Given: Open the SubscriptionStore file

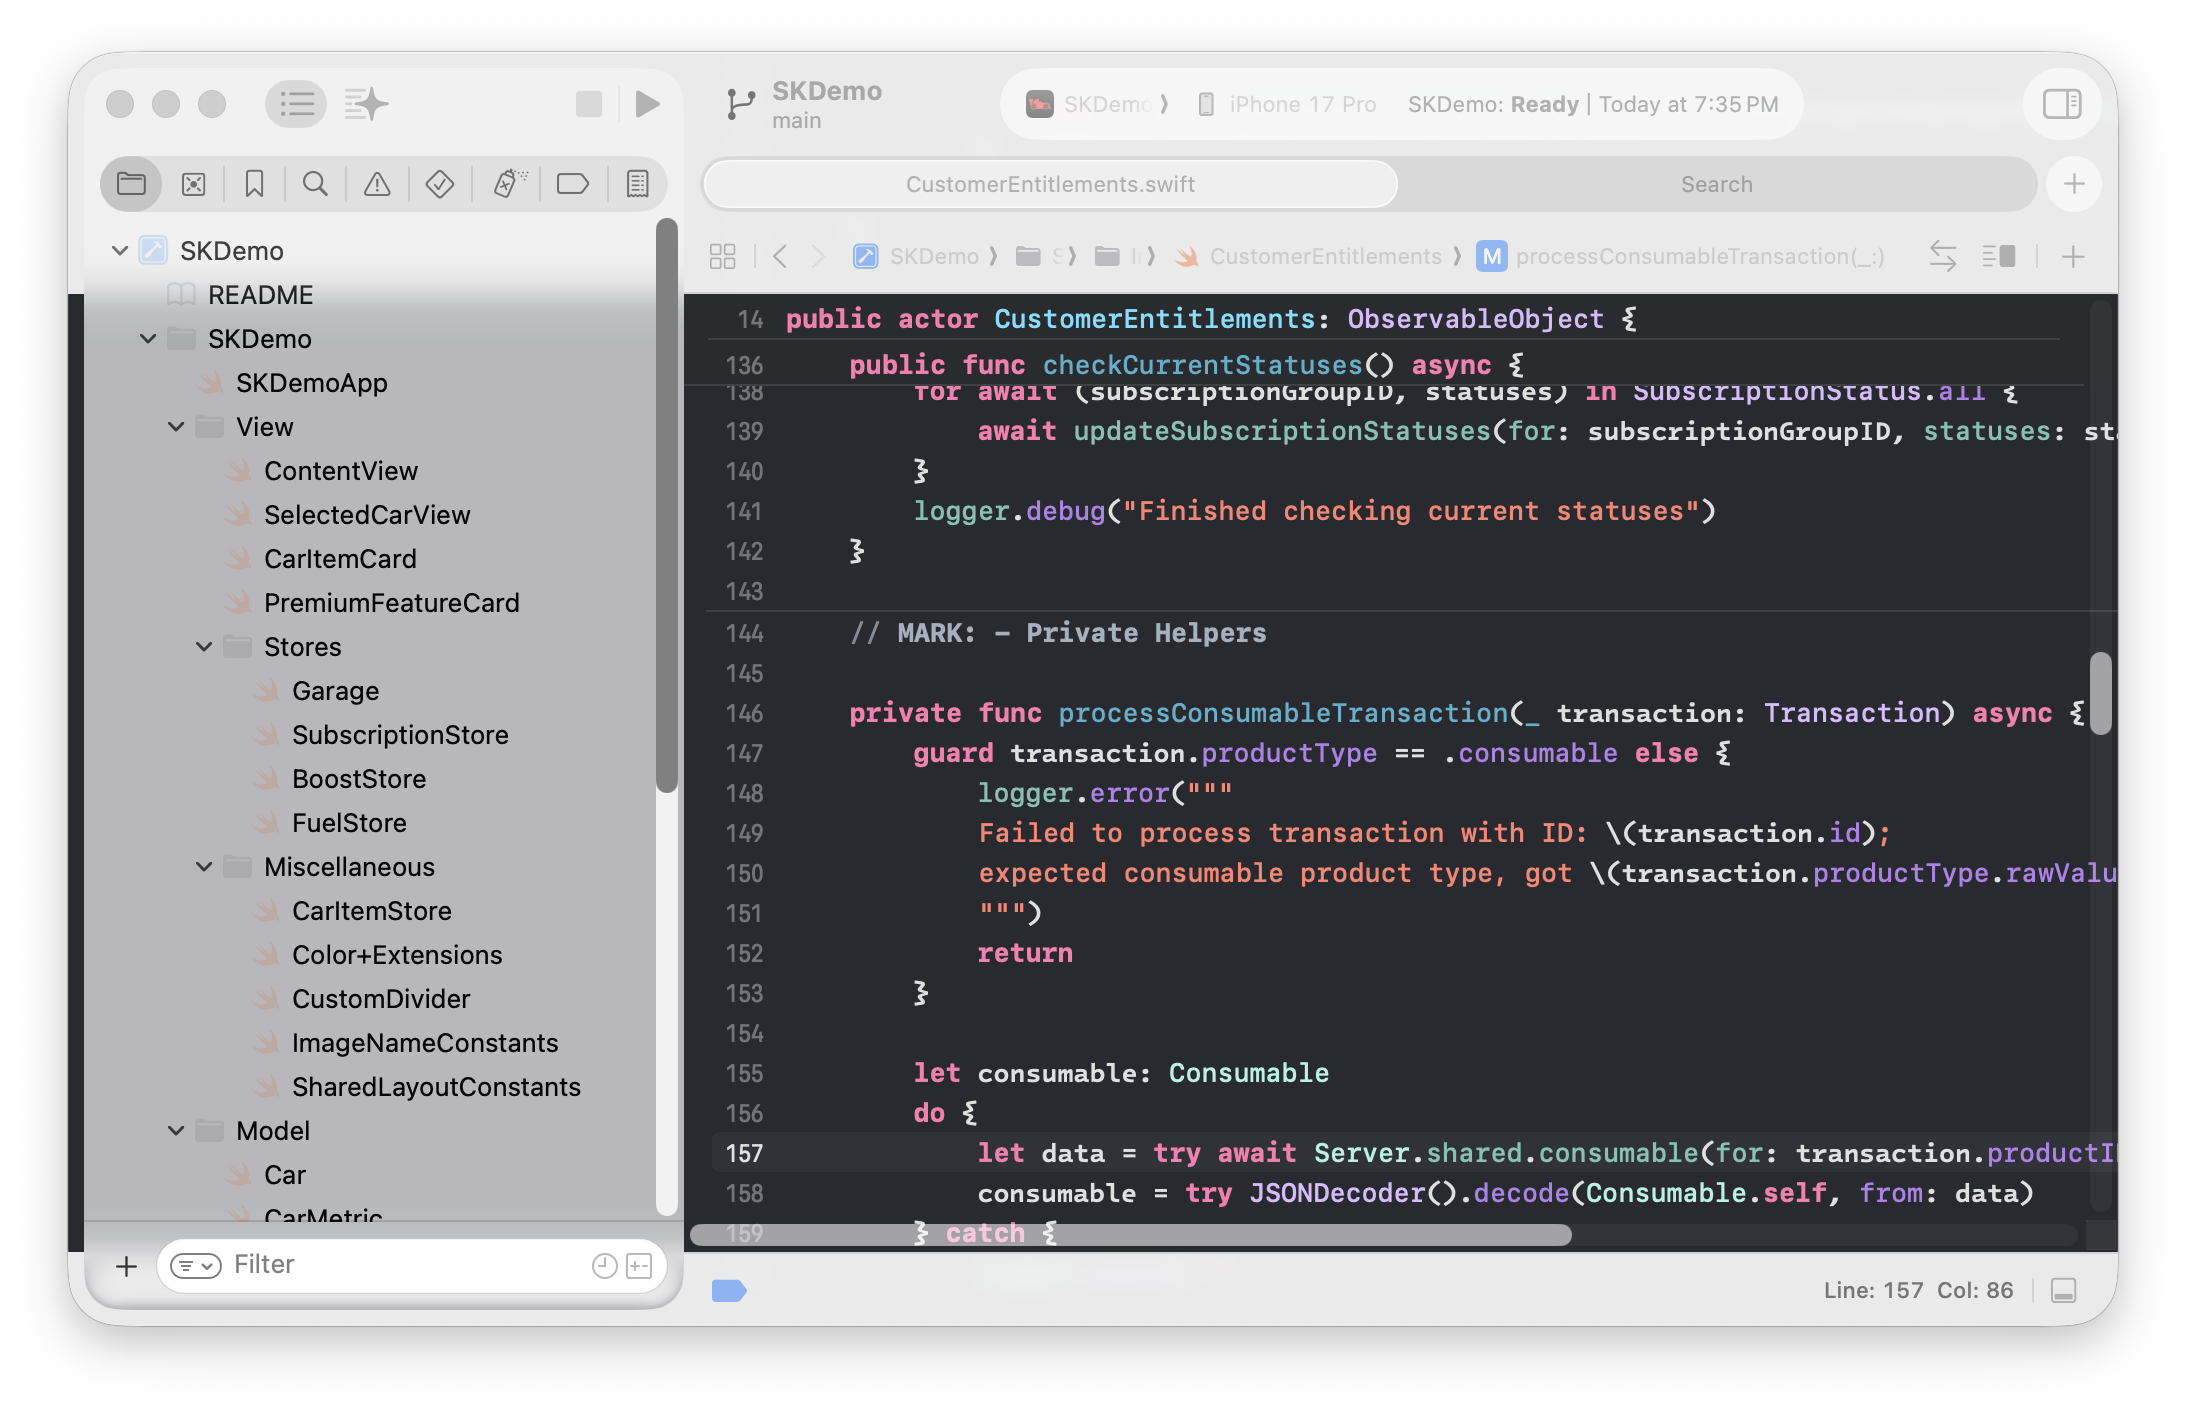Looking at the screenshot, I should (400, 735).
